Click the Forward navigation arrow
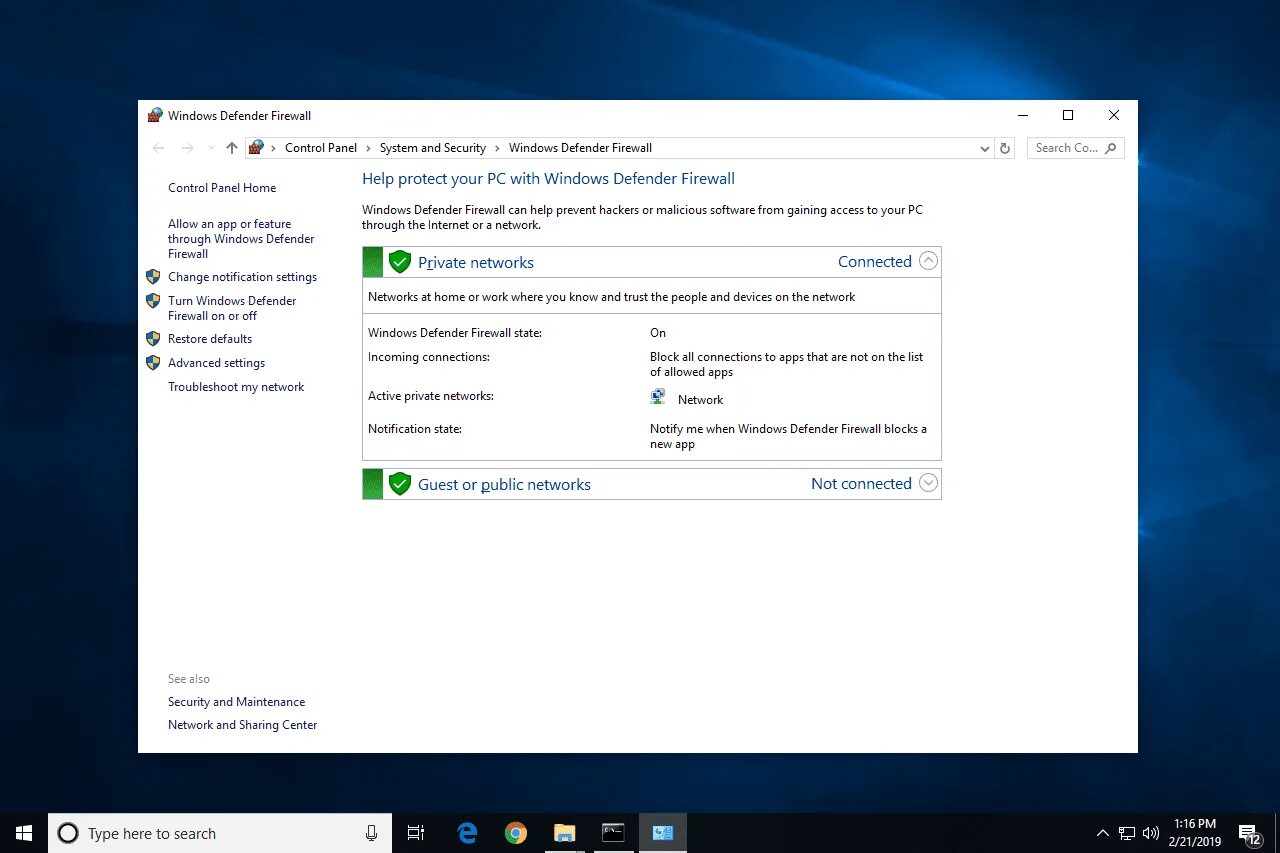 (187, 148)
